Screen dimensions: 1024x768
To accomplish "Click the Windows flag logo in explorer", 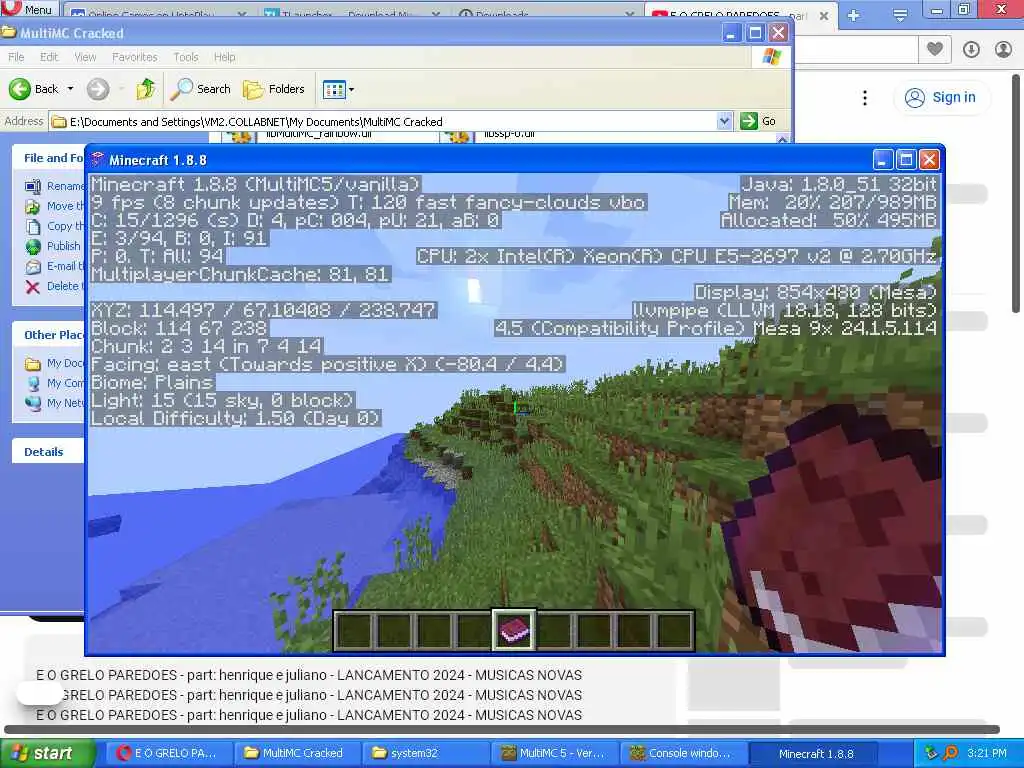I will (x=771, y=57).
